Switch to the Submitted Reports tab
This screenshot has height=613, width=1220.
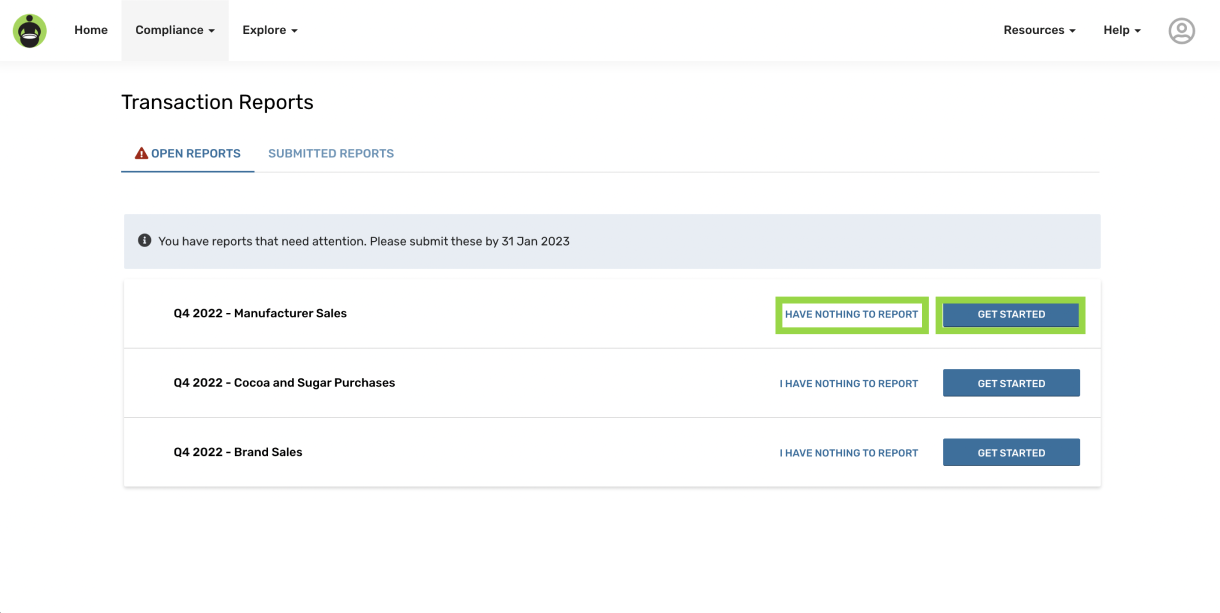(x=331, y=154)
